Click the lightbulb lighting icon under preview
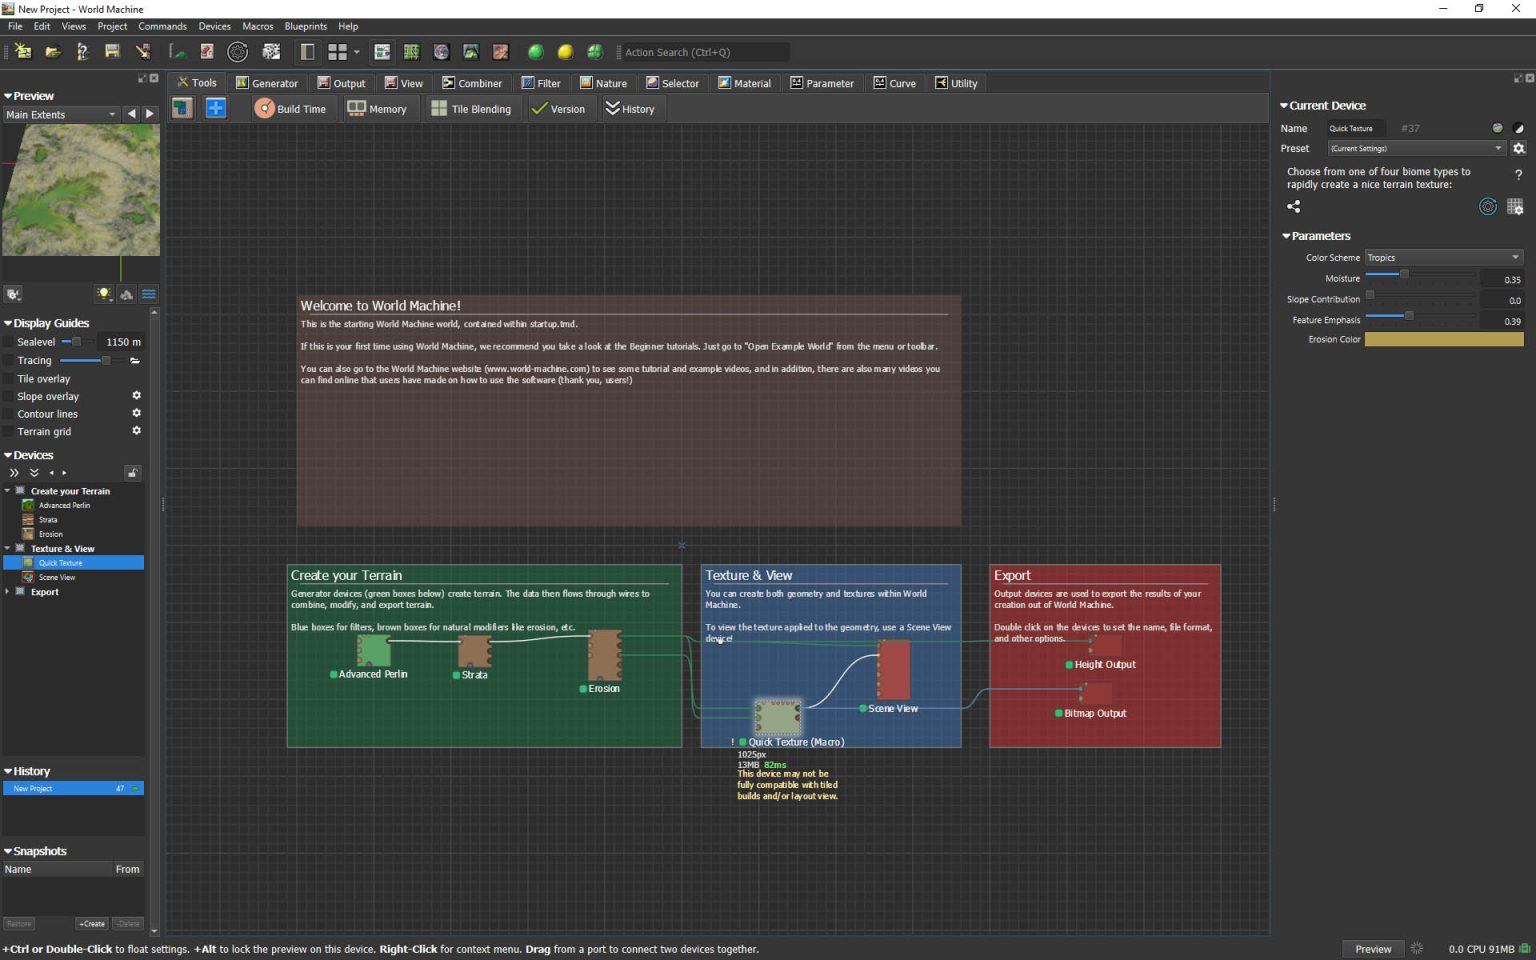This screenshot has height=960, width=1536. (104, 294)
